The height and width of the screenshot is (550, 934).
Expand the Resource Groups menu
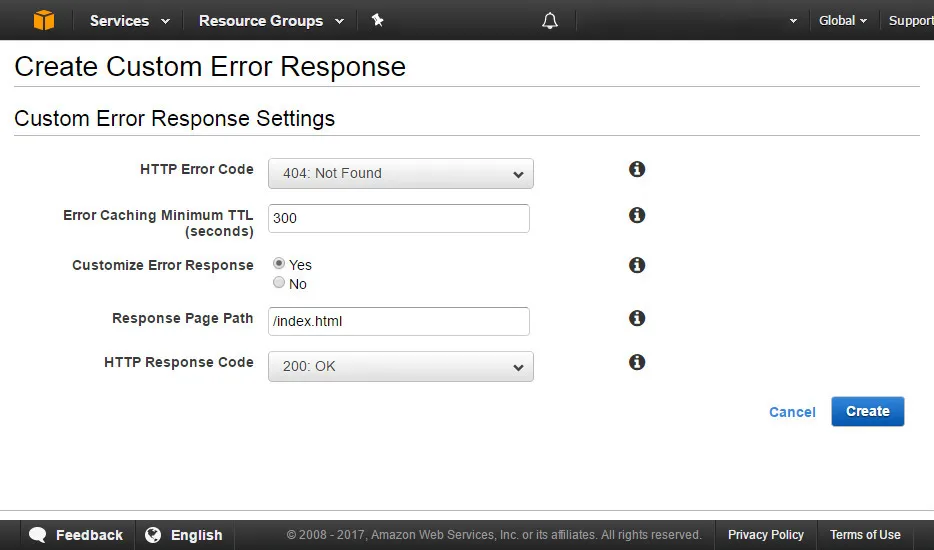pyautogui.click(x=271, y=21)
